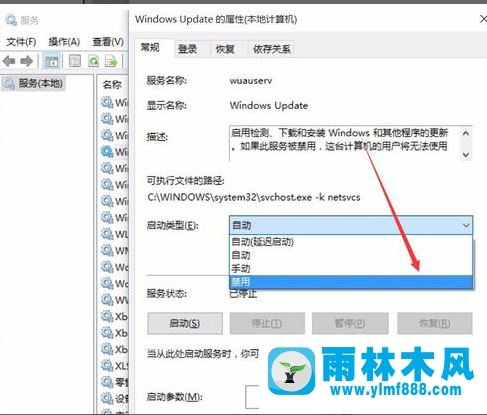Viewport: 487px width, 415px height.
Task: Close the Windows Update properties dialog
Action: click(483, 19)
